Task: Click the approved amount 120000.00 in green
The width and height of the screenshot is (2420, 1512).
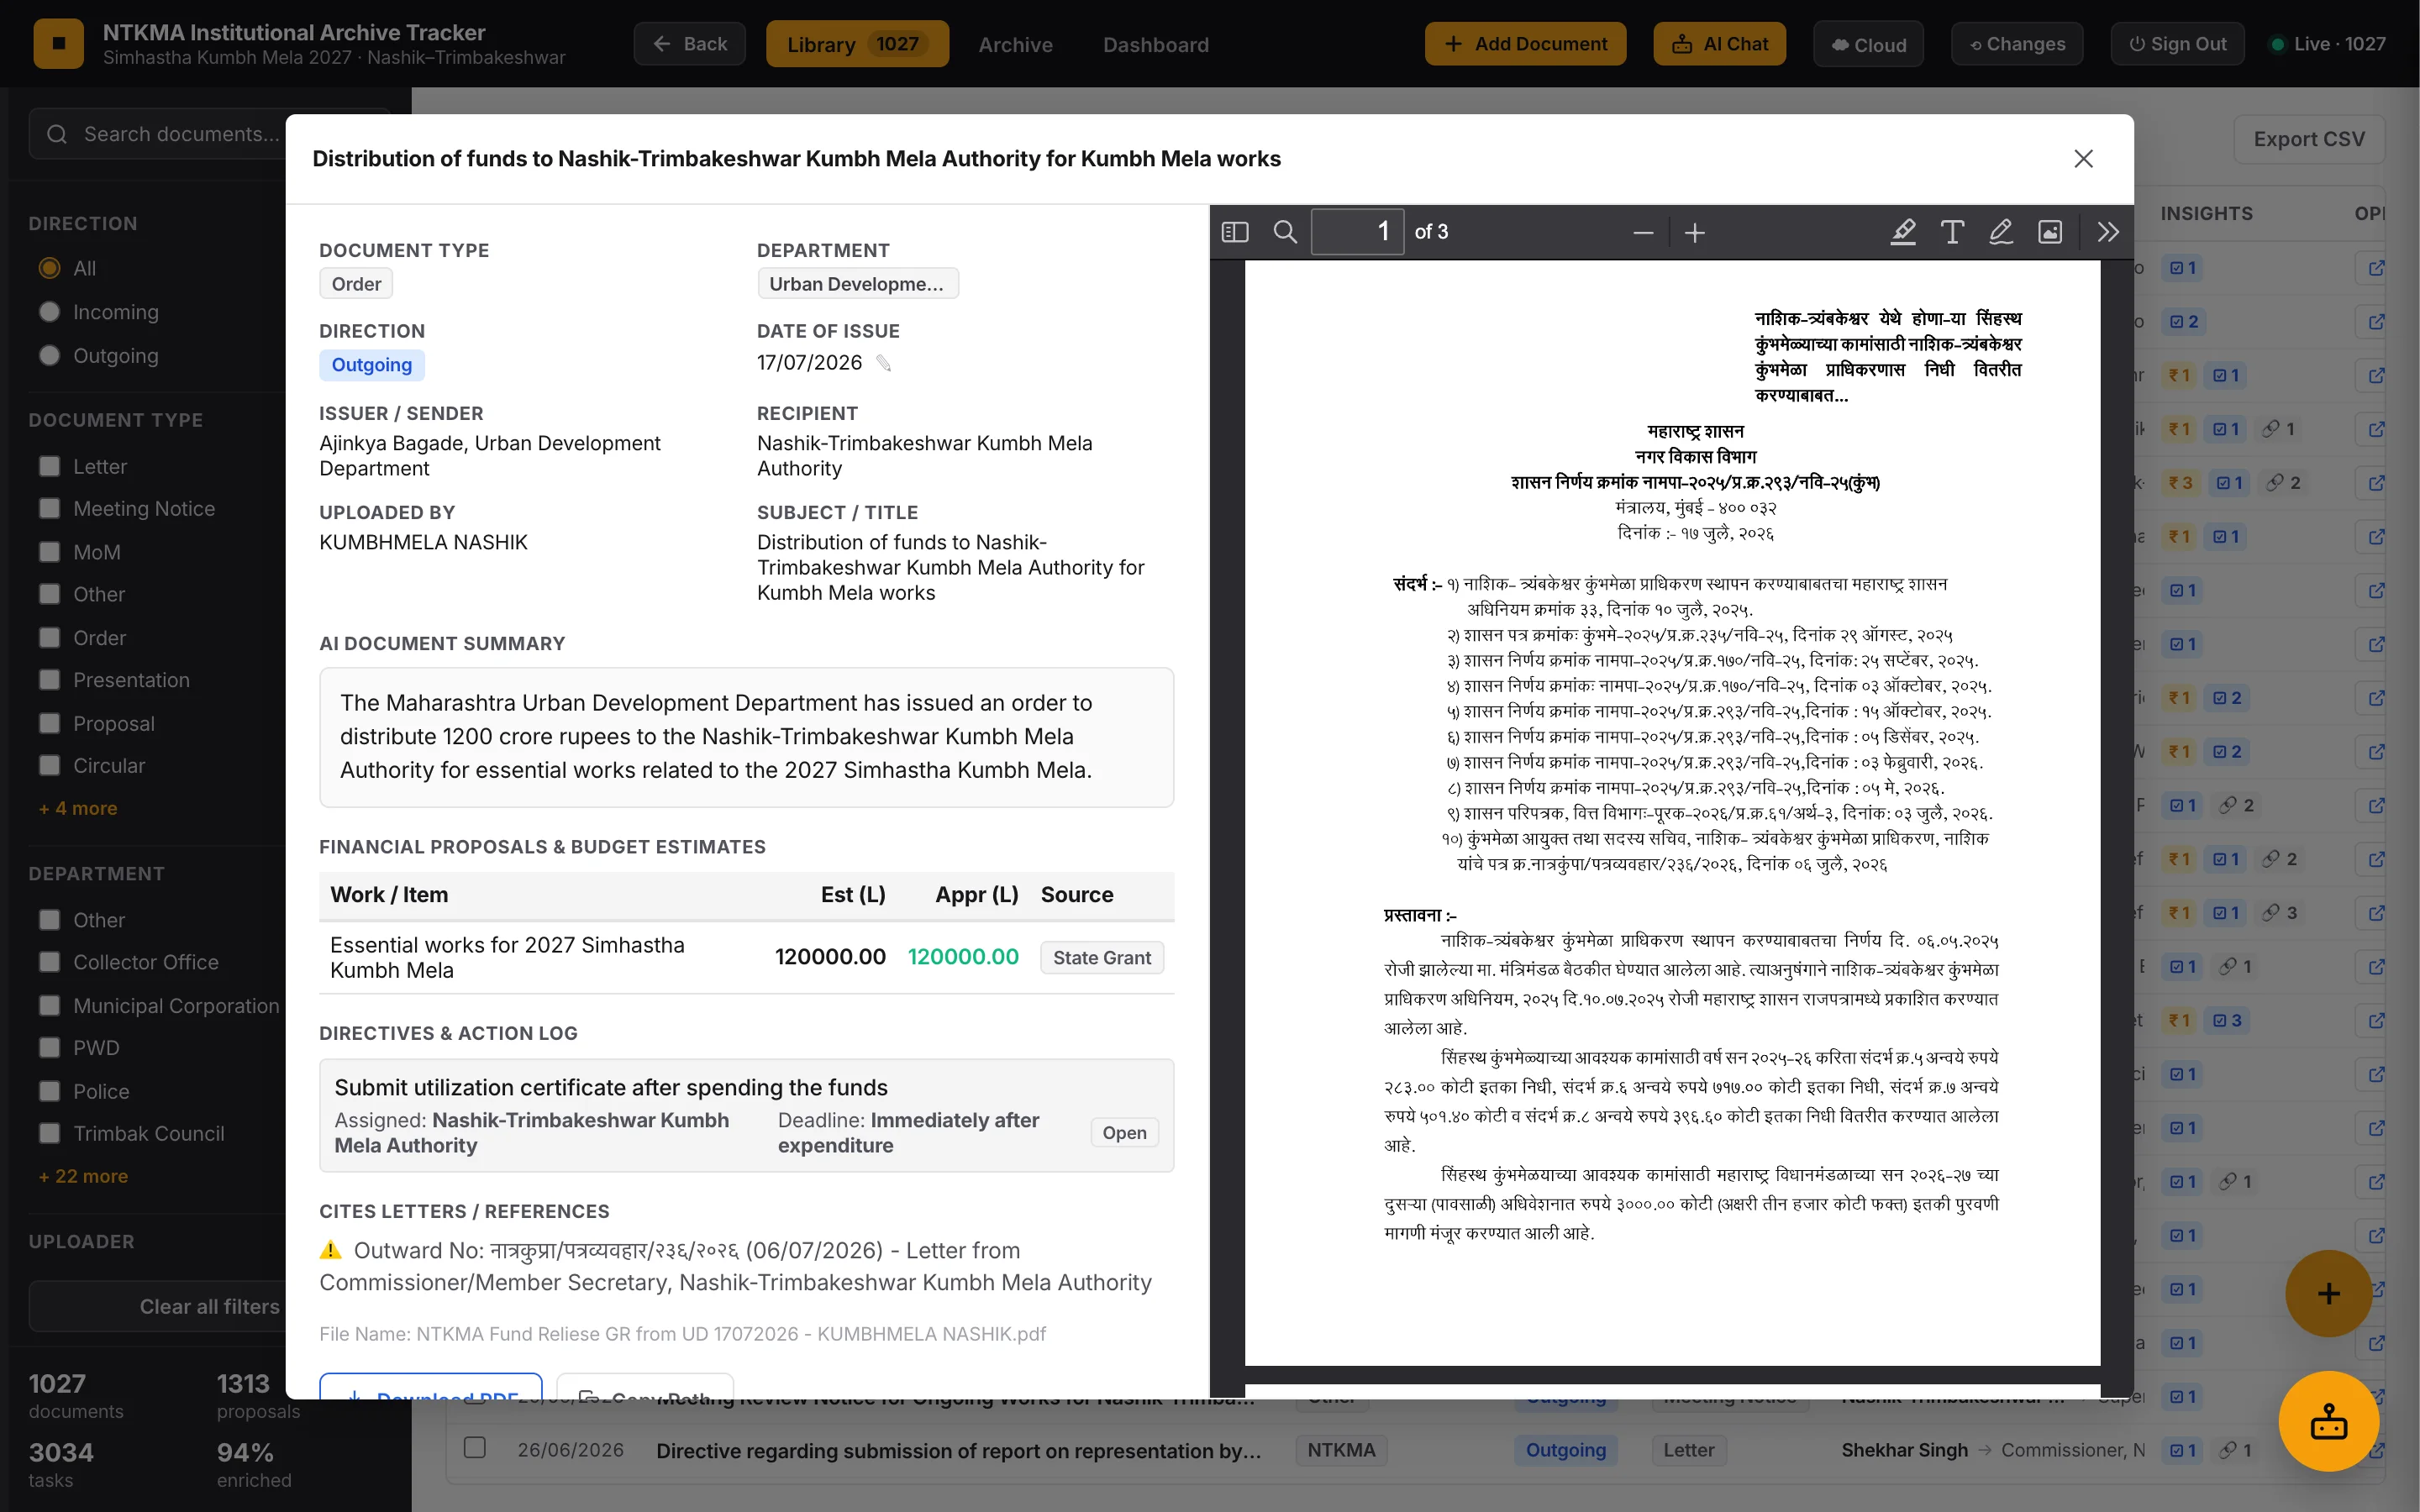Action: (x=963, y=957)
